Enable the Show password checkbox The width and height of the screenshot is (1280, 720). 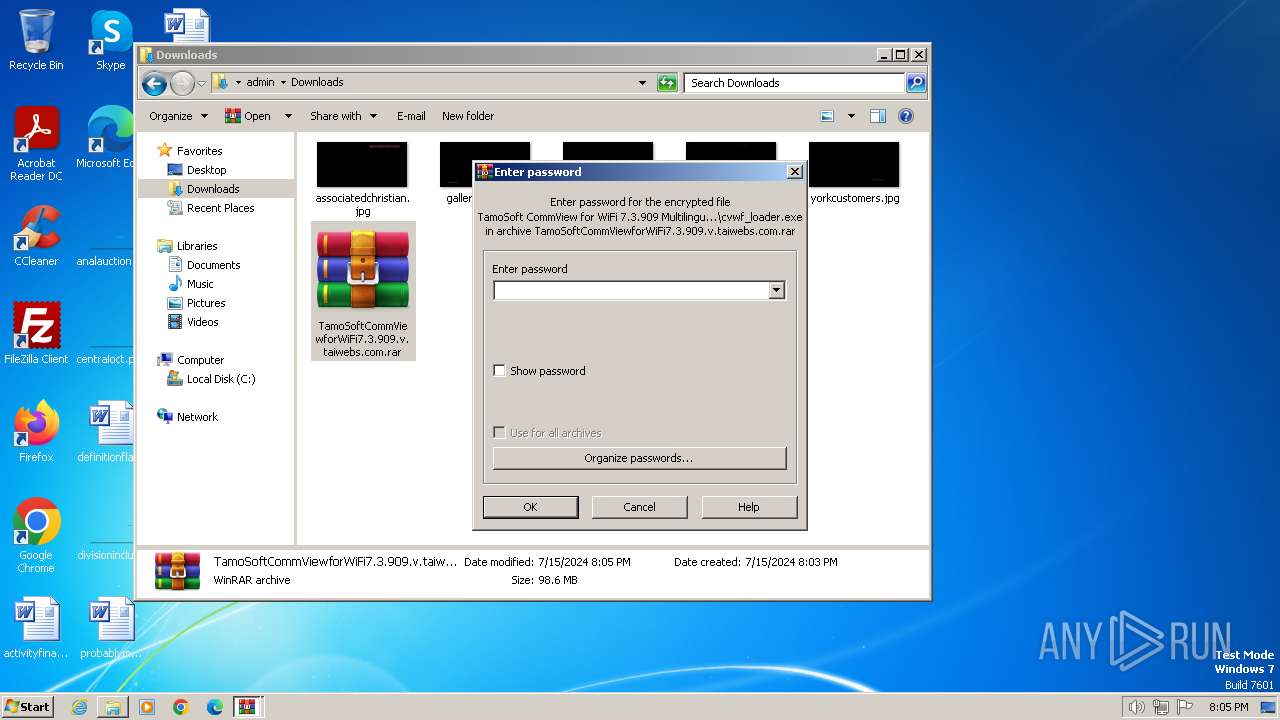pyautogui.click(x=500, y=371)
